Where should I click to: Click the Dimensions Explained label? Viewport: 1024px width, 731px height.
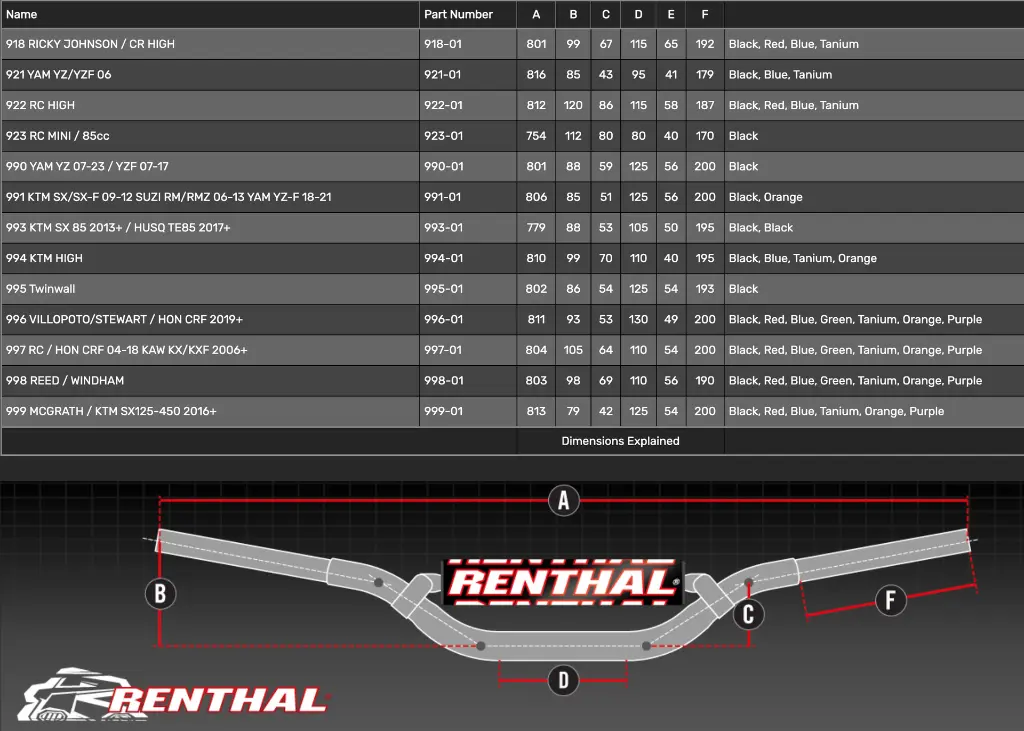coord(620,441)
